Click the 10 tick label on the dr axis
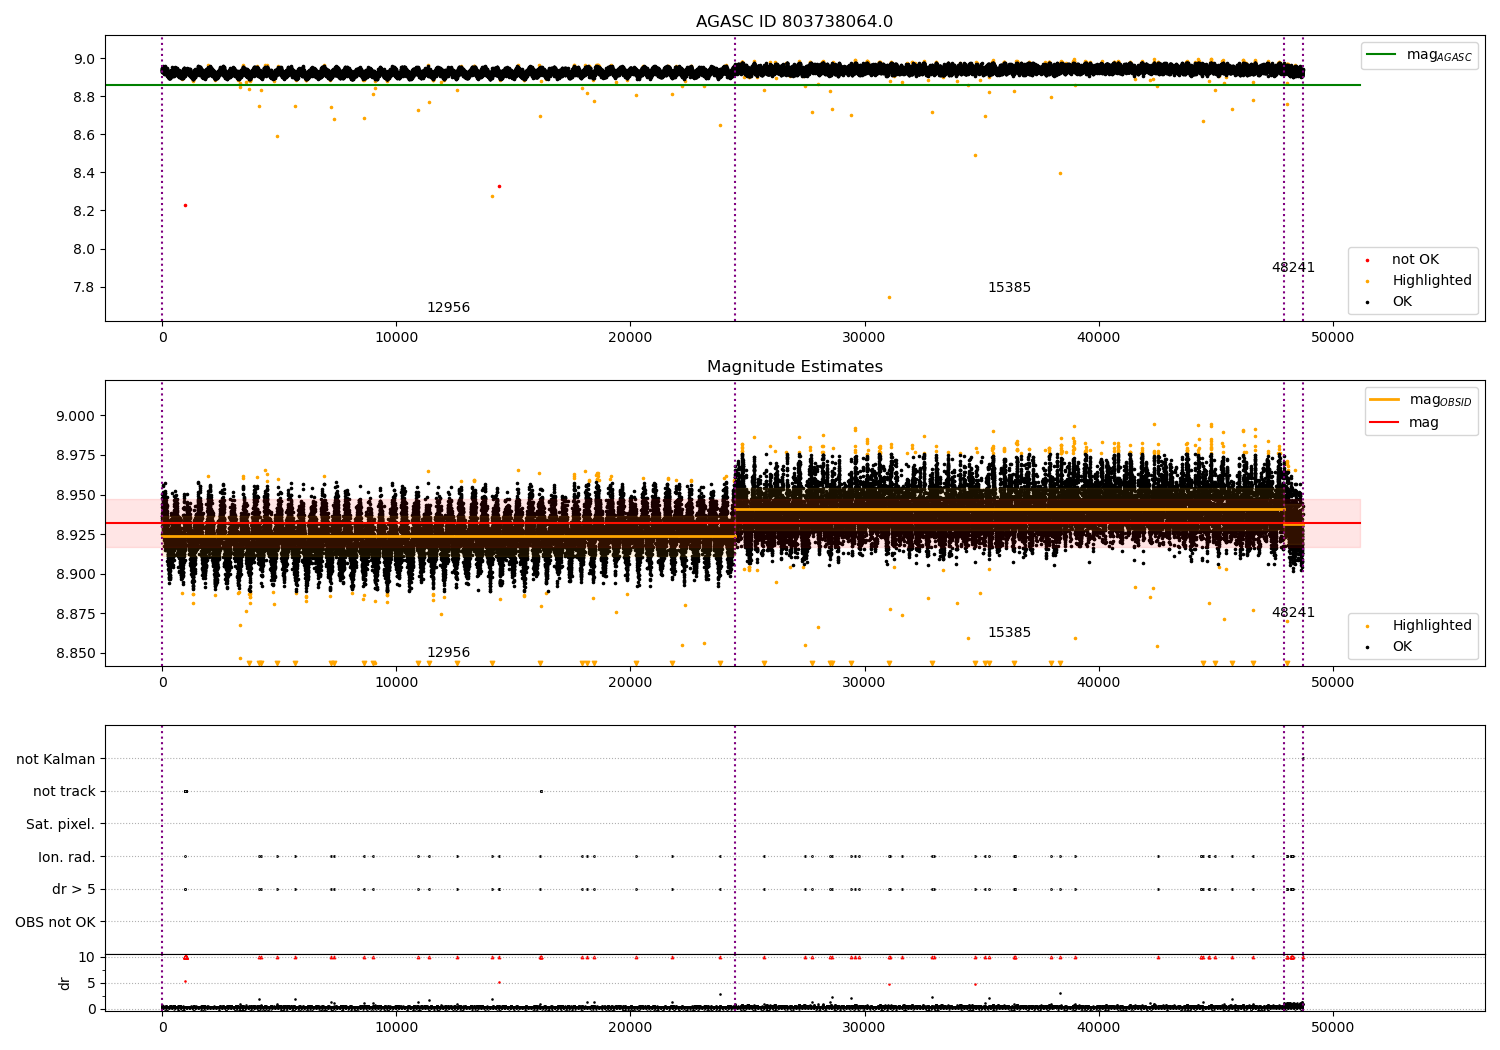Image resolution: width=1500 pixels, height=1050 pixels. tap(87, 957)
